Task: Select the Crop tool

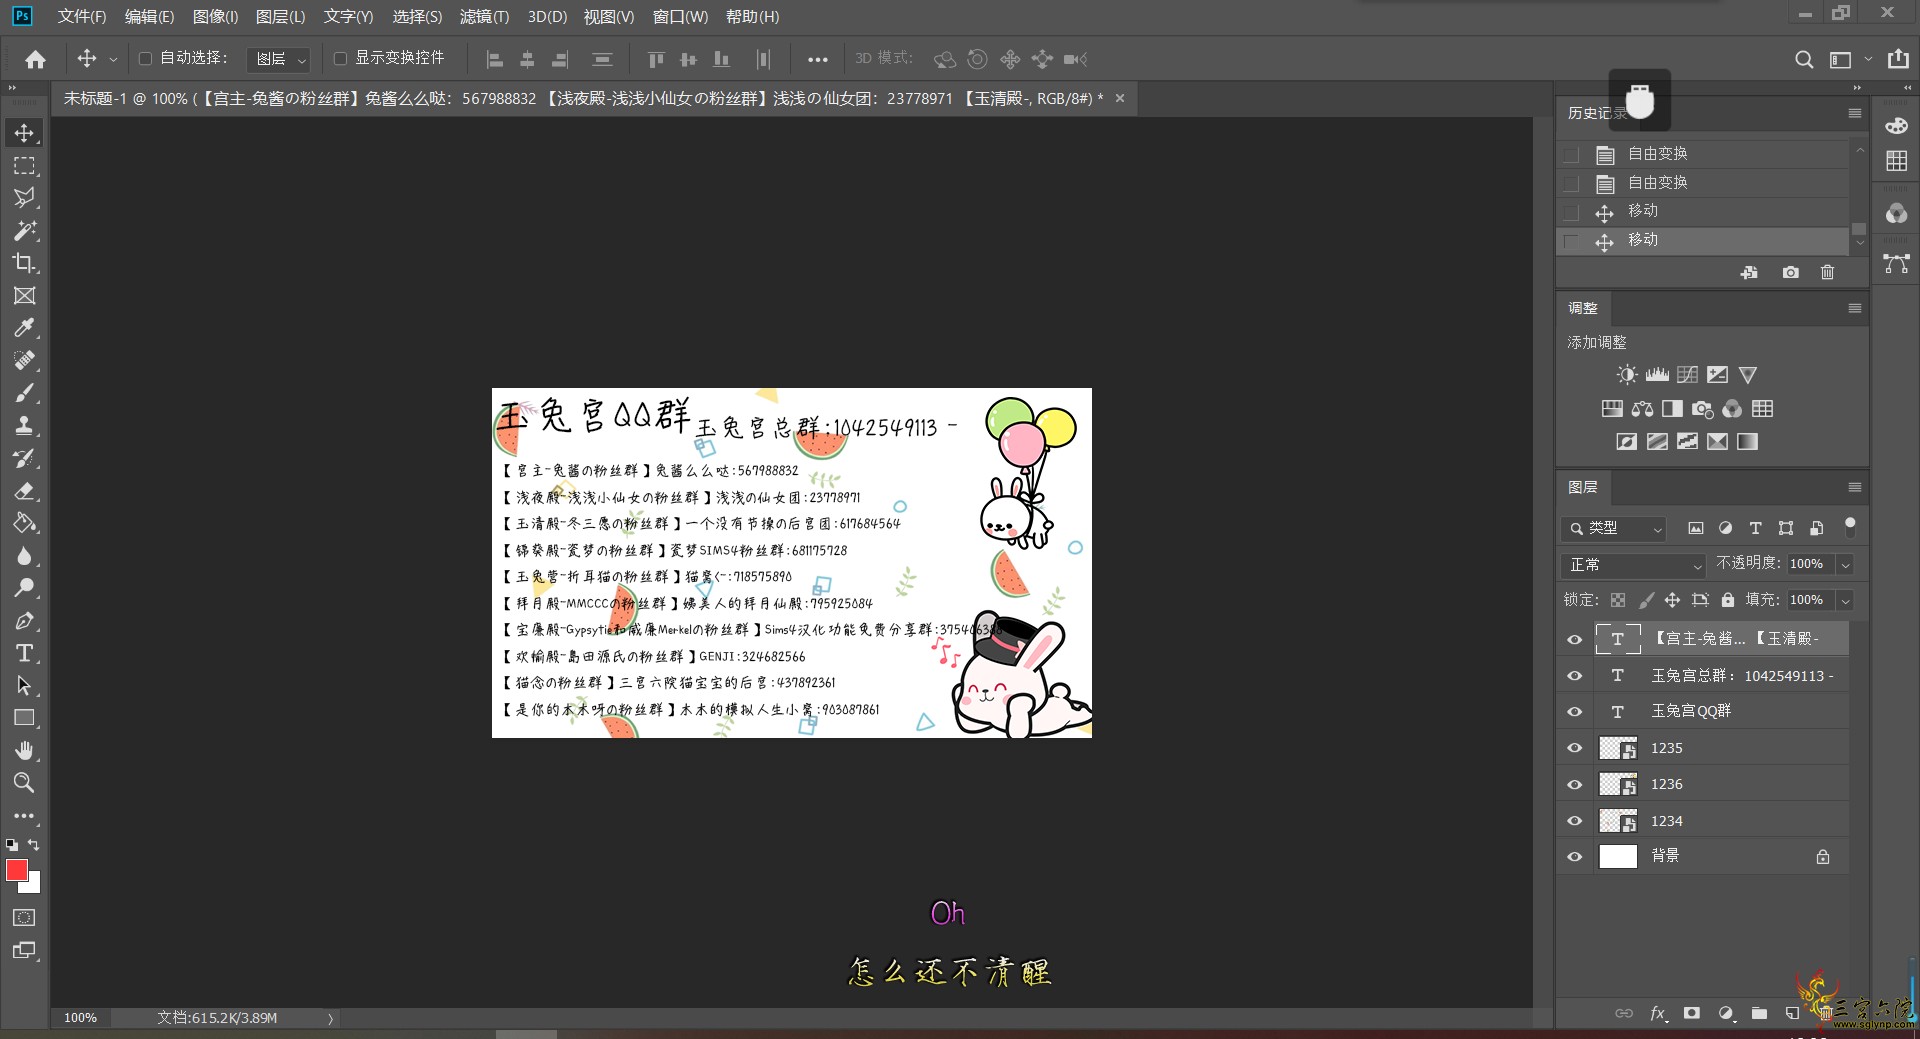Action: (x=24, y=263)
